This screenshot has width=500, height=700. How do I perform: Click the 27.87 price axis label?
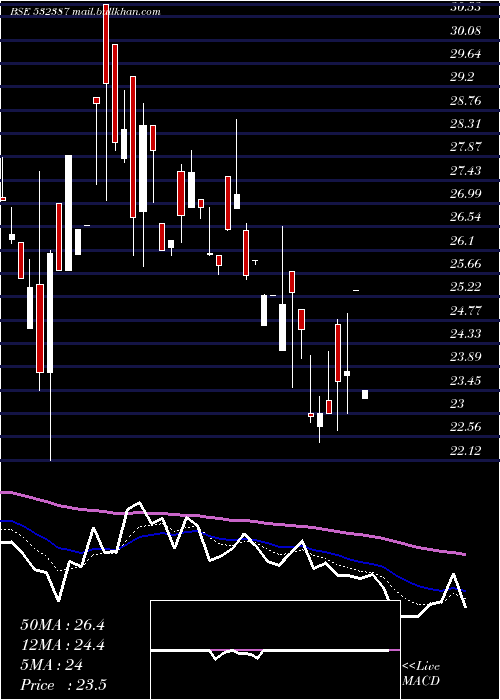point(466,147)
